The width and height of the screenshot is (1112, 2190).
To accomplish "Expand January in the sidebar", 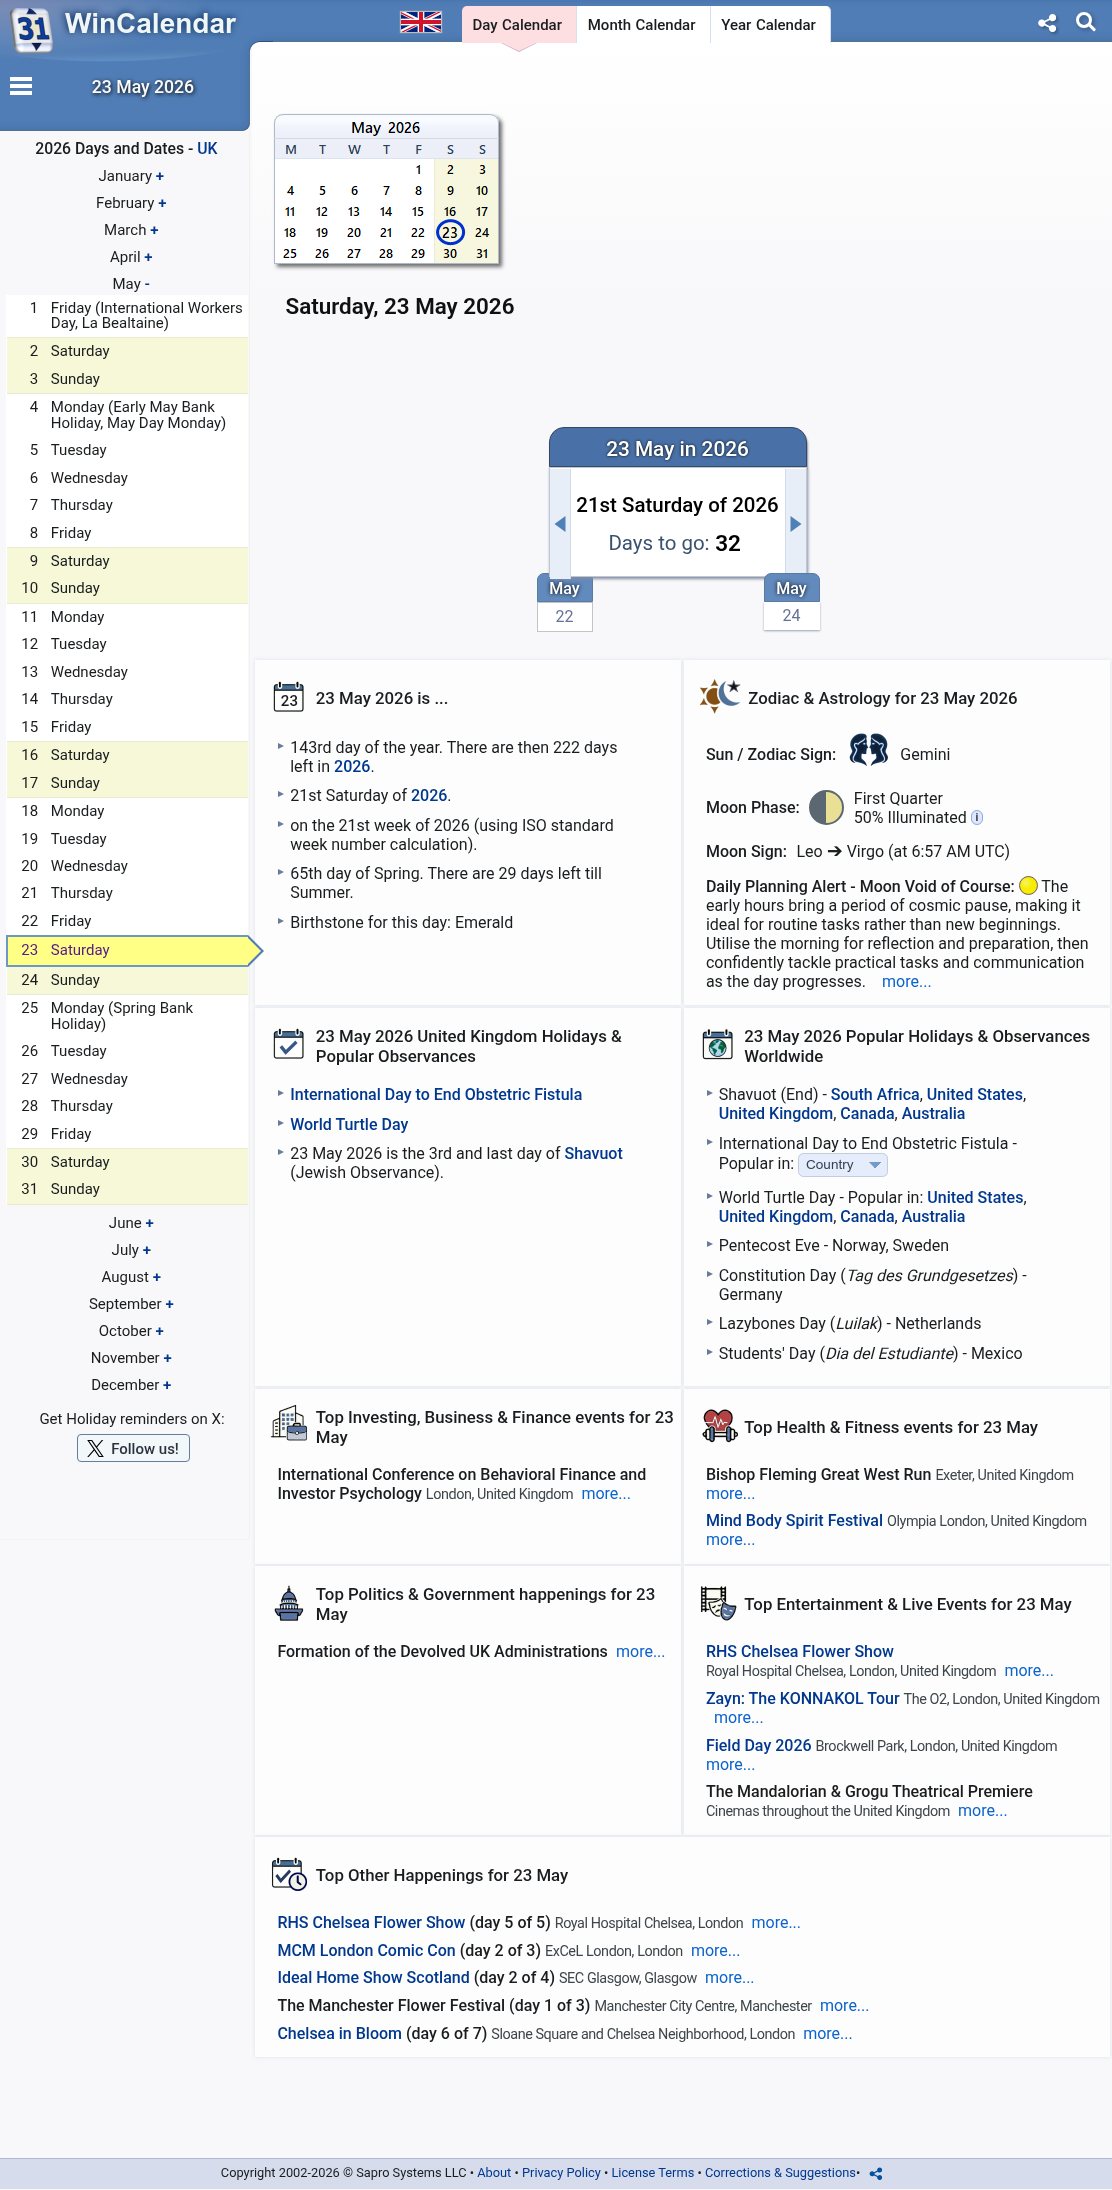I will 131,176.
